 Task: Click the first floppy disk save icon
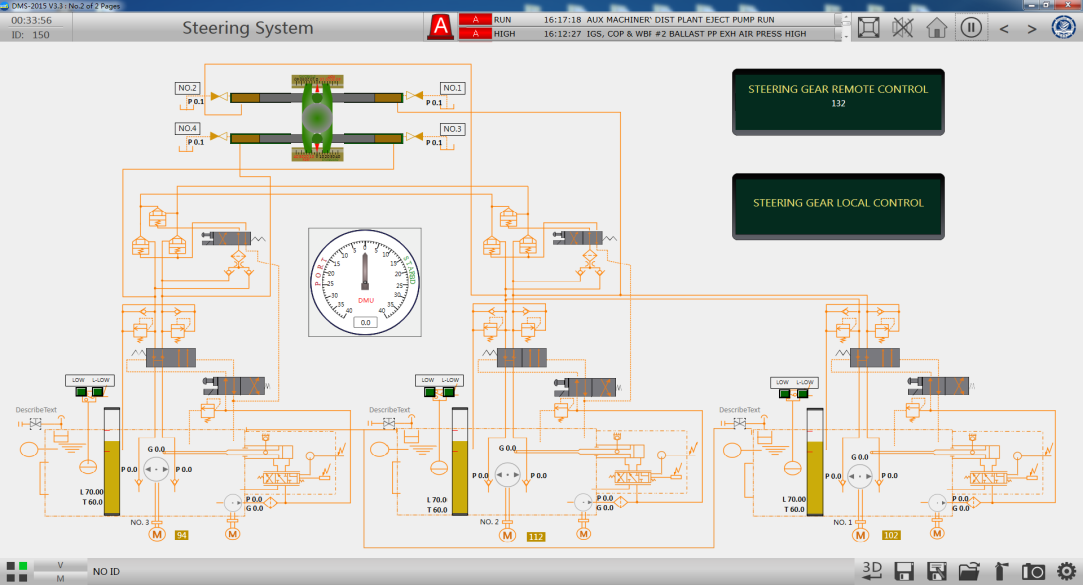click(905, 571)
